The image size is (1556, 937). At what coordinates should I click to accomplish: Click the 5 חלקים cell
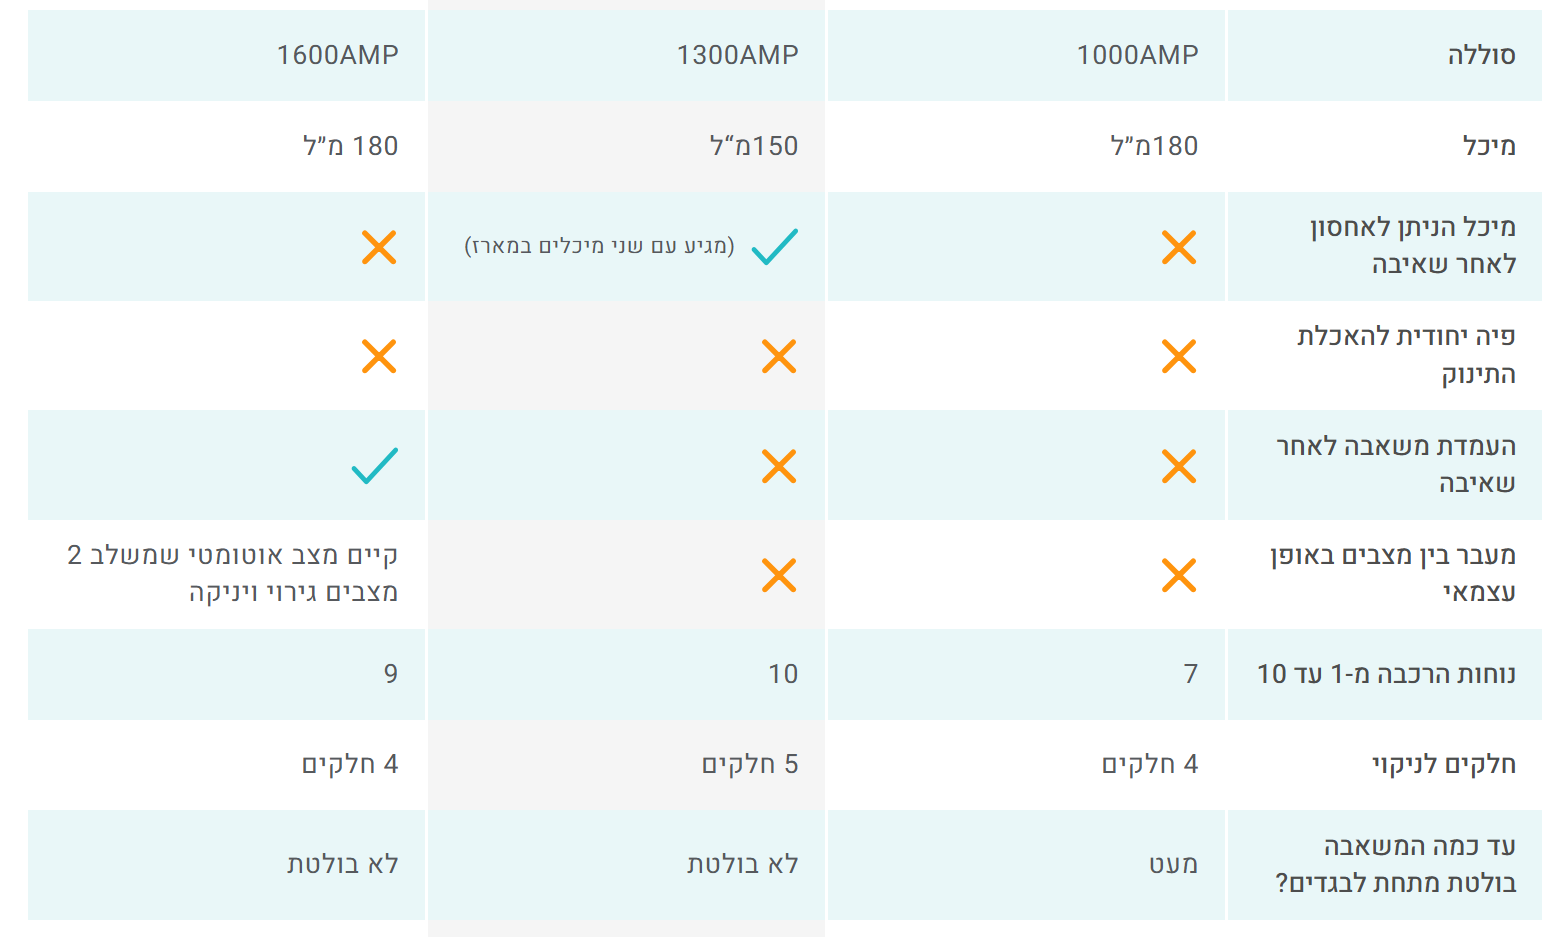click(750, 765)
